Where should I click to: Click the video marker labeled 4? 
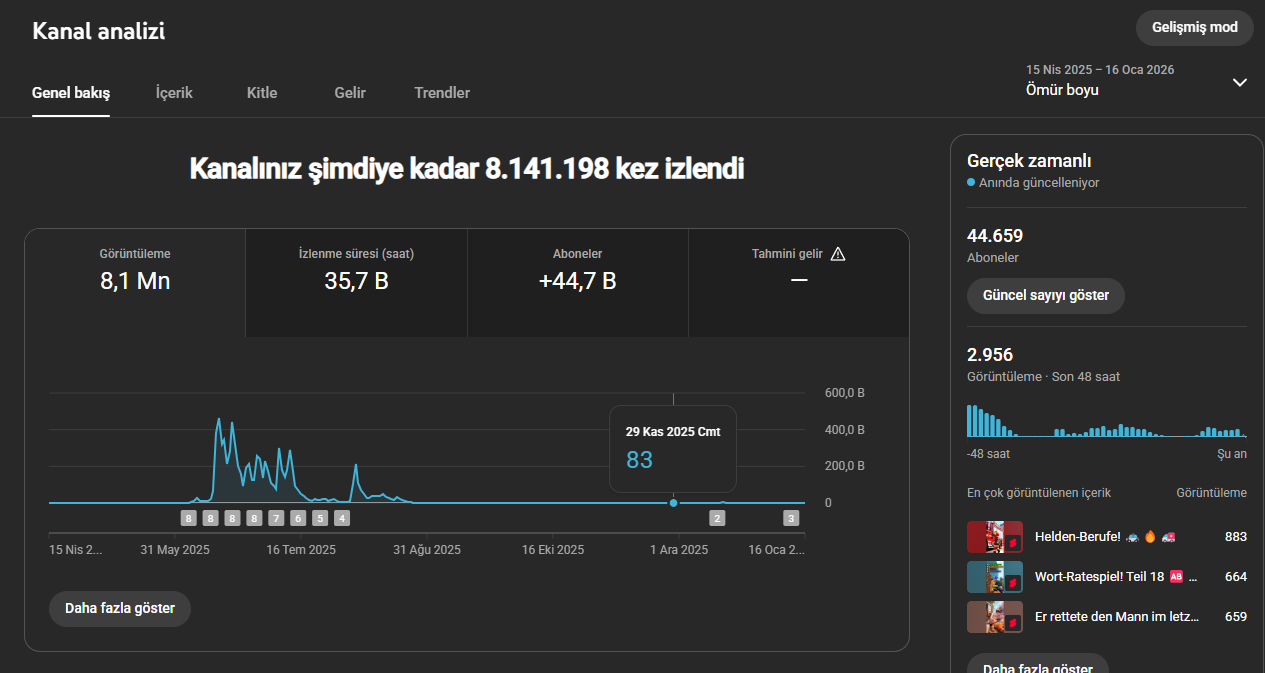(x=342, y=518)
